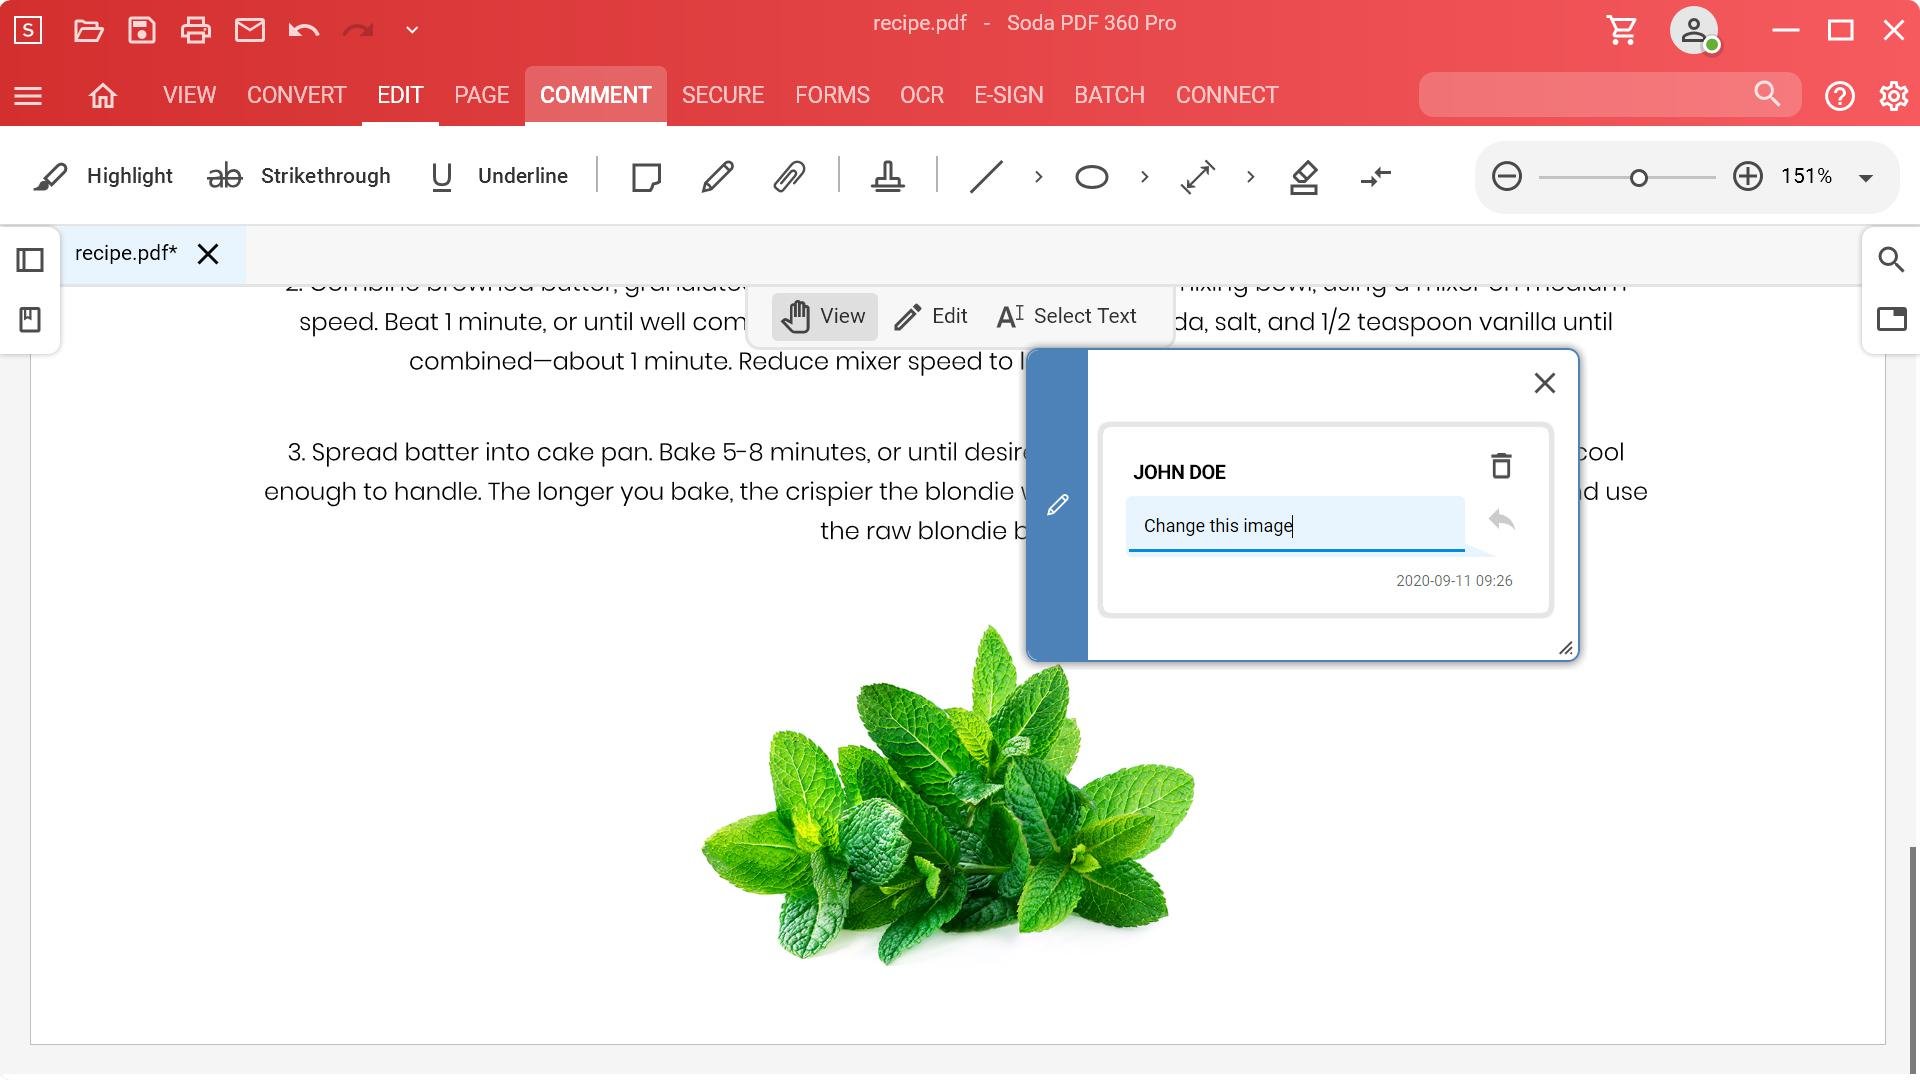Screen dimensions: 1920x1080
Task: Switch to the EDIT tab
Action: pos(400,95)
